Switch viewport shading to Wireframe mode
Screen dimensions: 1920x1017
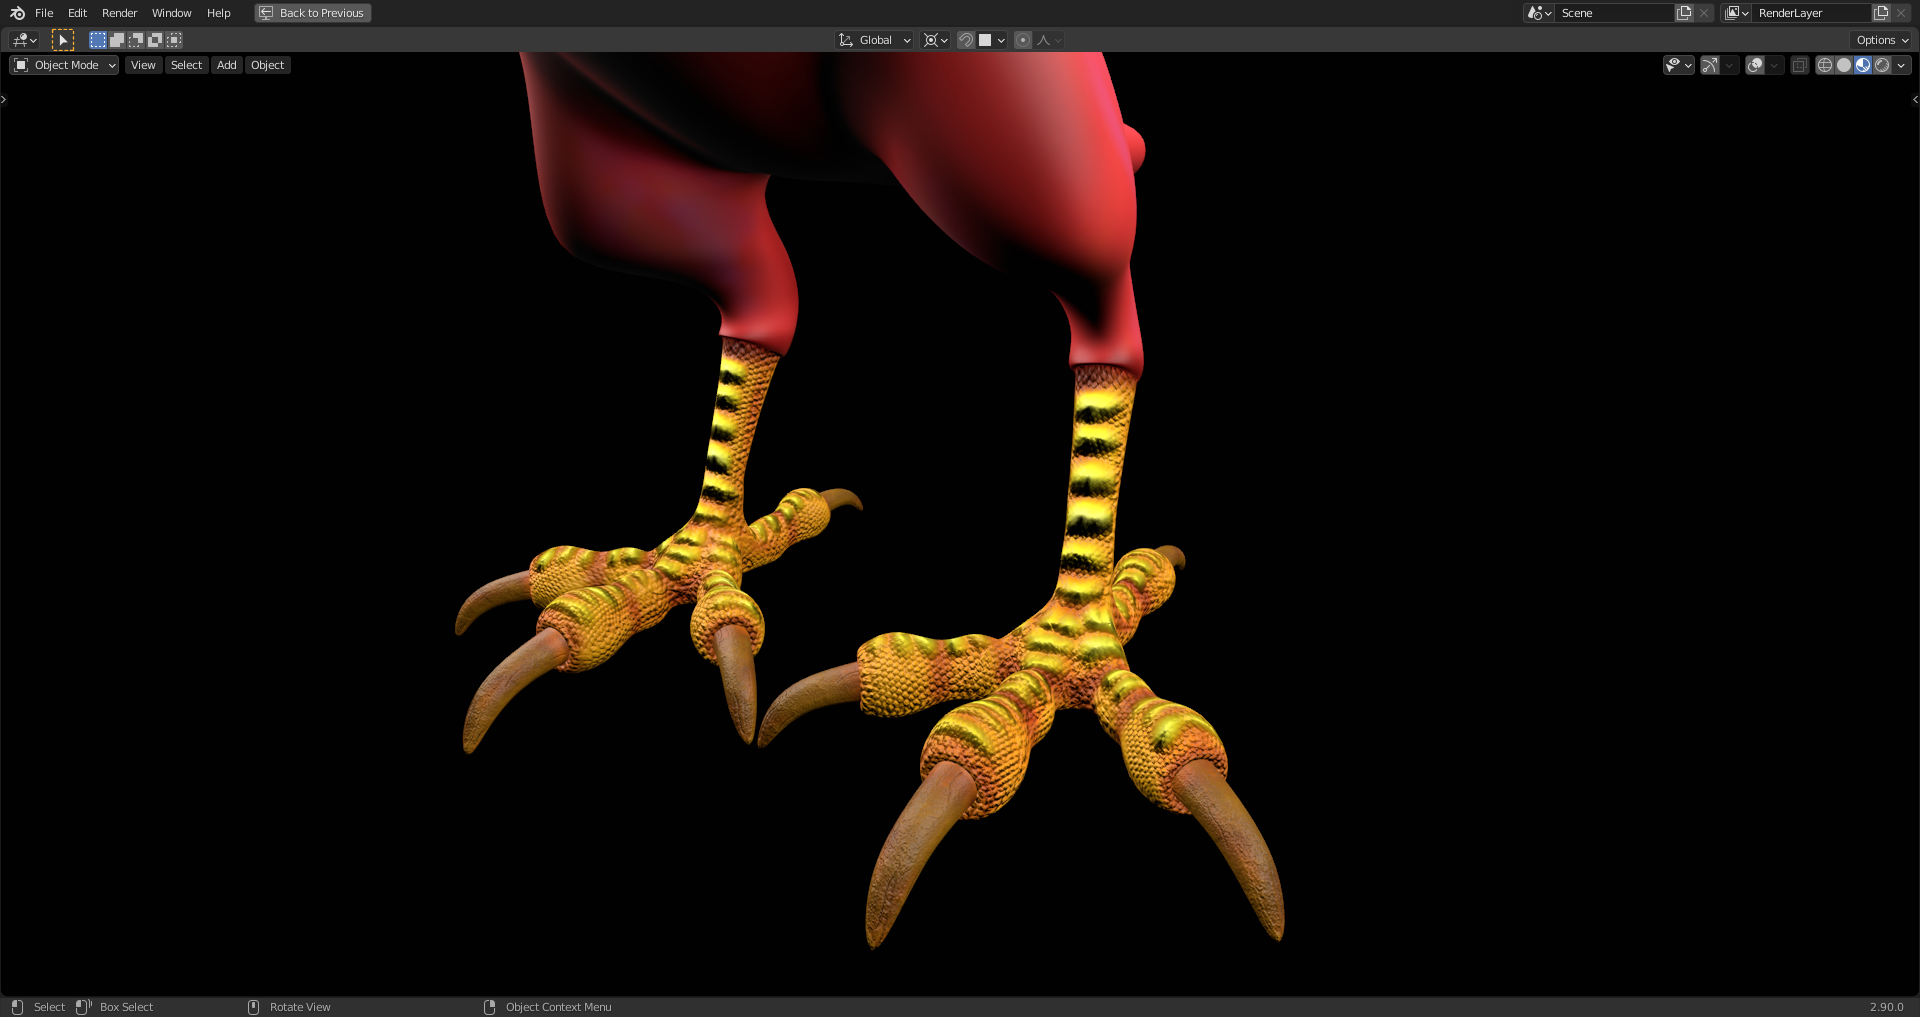click(1823, 64)
